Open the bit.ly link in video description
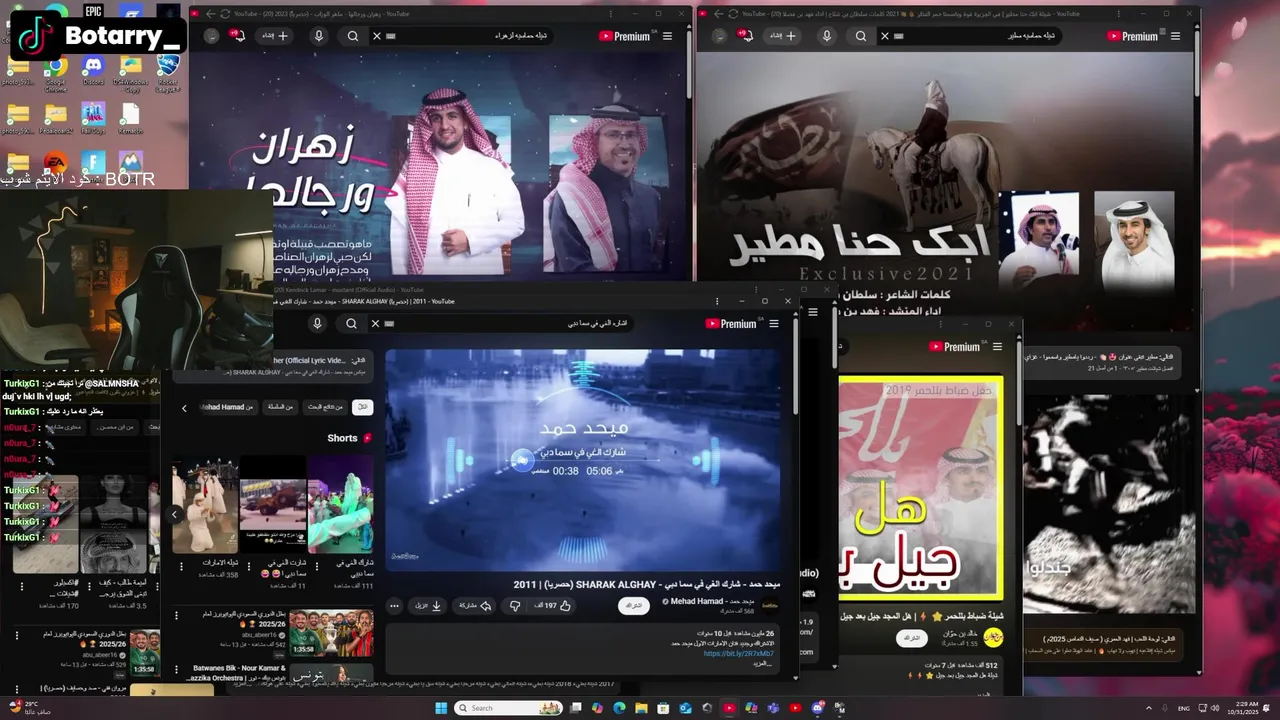This screenshot has width=1280, height=720. 738,653
